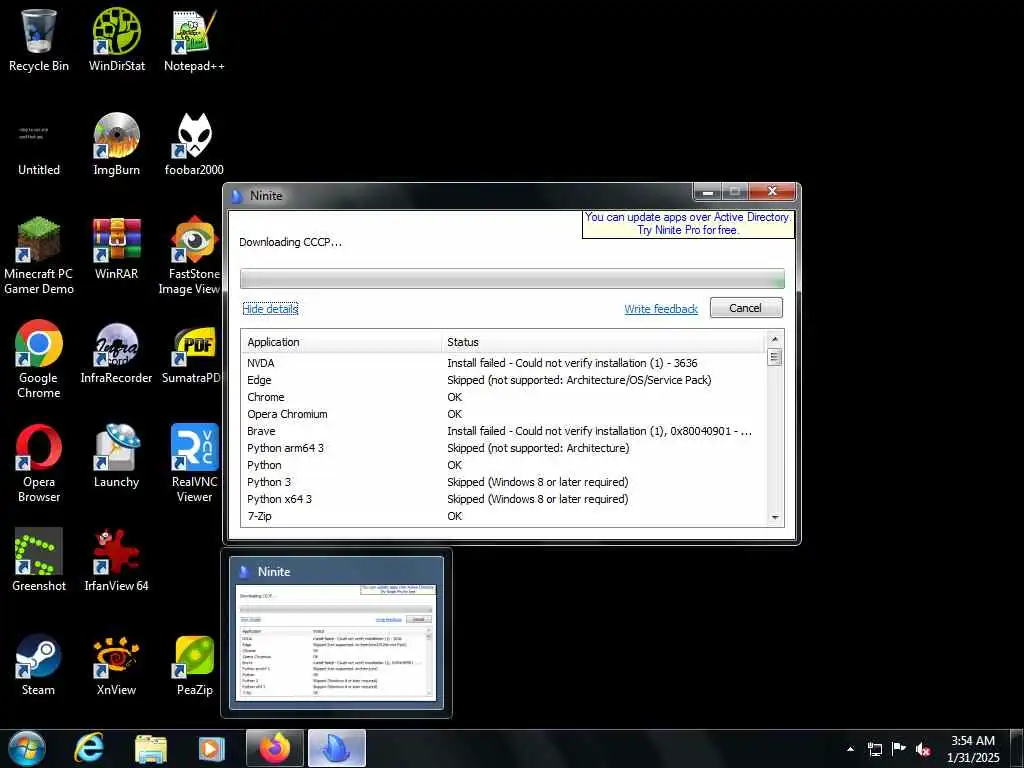Click Hide details link in Ninite
Image resolution: width=1024 pixels, height=768 pixels.
(x=270, y=309)
